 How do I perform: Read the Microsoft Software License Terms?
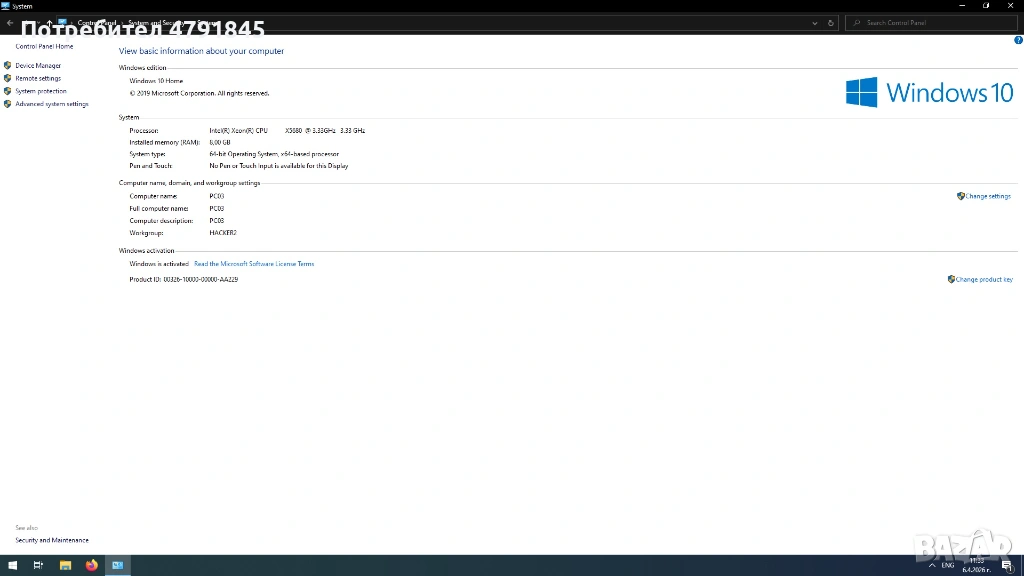click(x=254, y=264)
